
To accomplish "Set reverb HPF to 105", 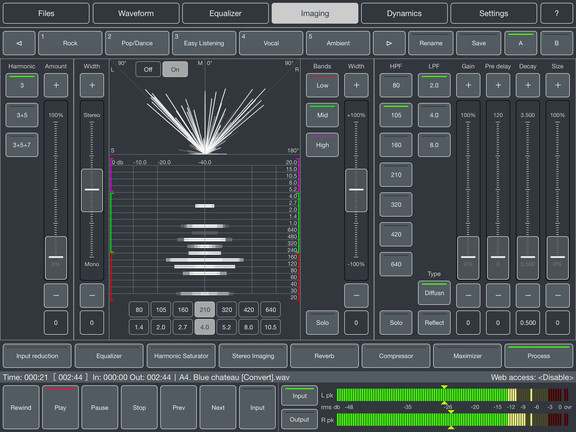I will 396,115.
